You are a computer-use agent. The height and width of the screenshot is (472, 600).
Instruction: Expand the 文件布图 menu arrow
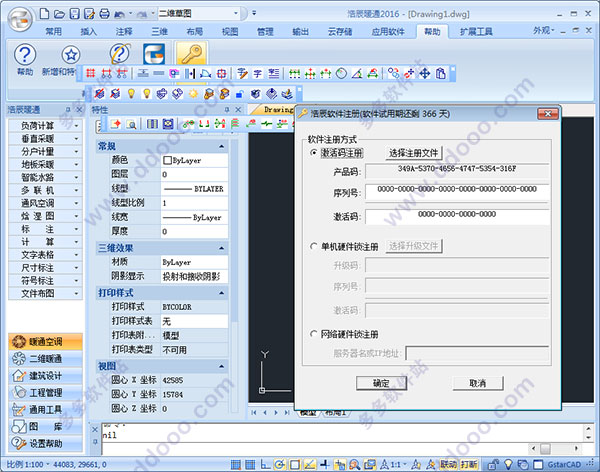[x=77, y=294]
